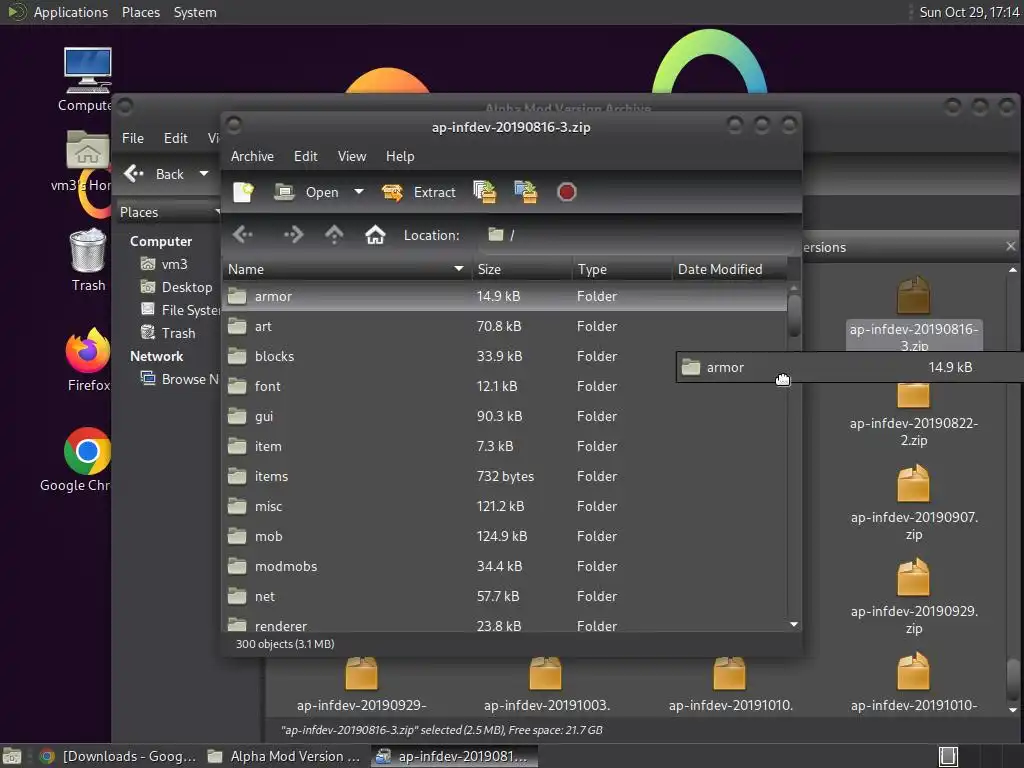
Task: Select the misc folder row
Action: tap(504, 507)
